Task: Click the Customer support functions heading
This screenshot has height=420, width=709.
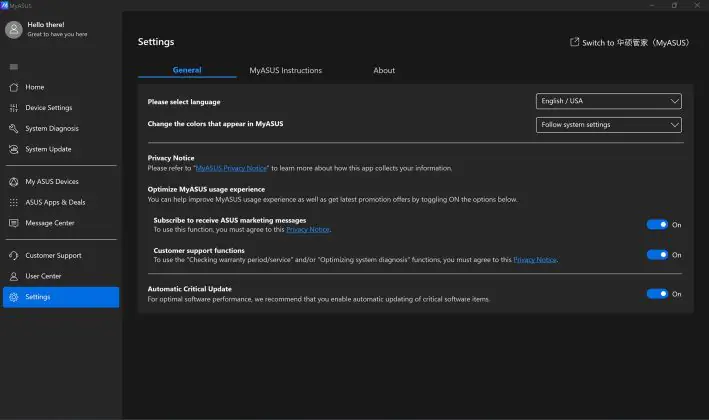Action: pos(199,250)
